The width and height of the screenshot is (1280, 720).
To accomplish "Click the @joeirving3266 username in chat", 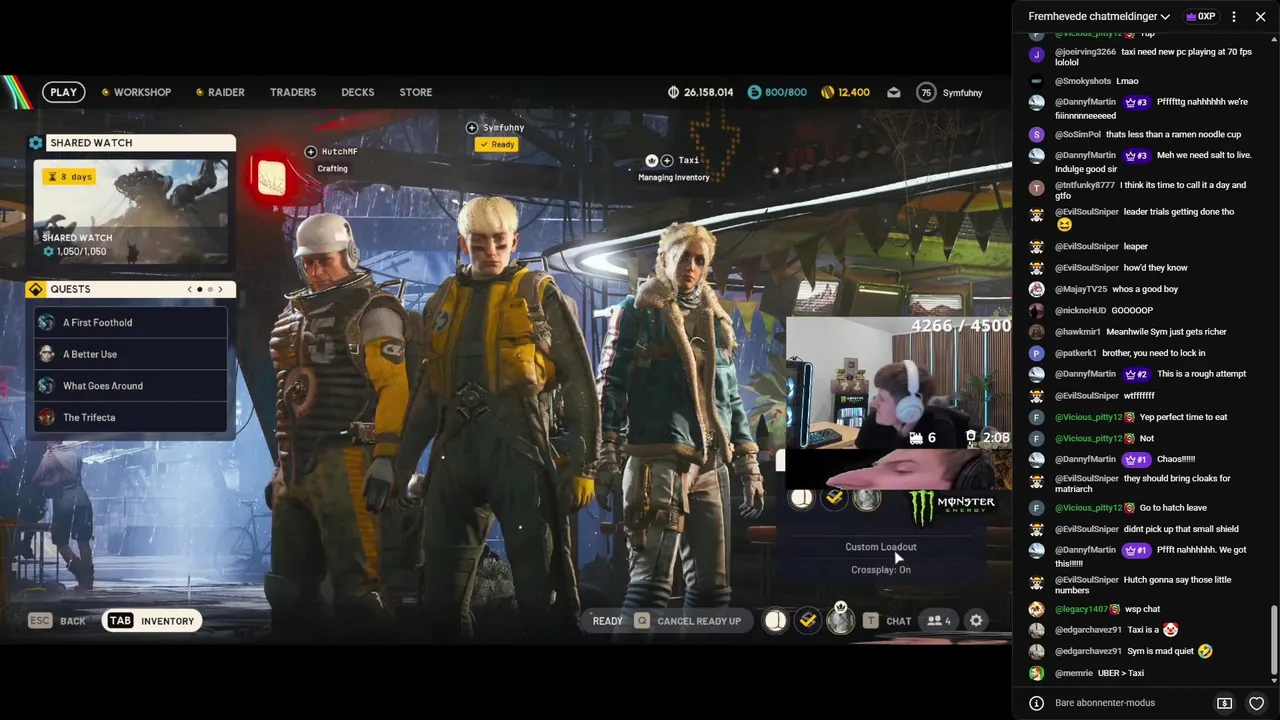I will [x=1085, y=52].
